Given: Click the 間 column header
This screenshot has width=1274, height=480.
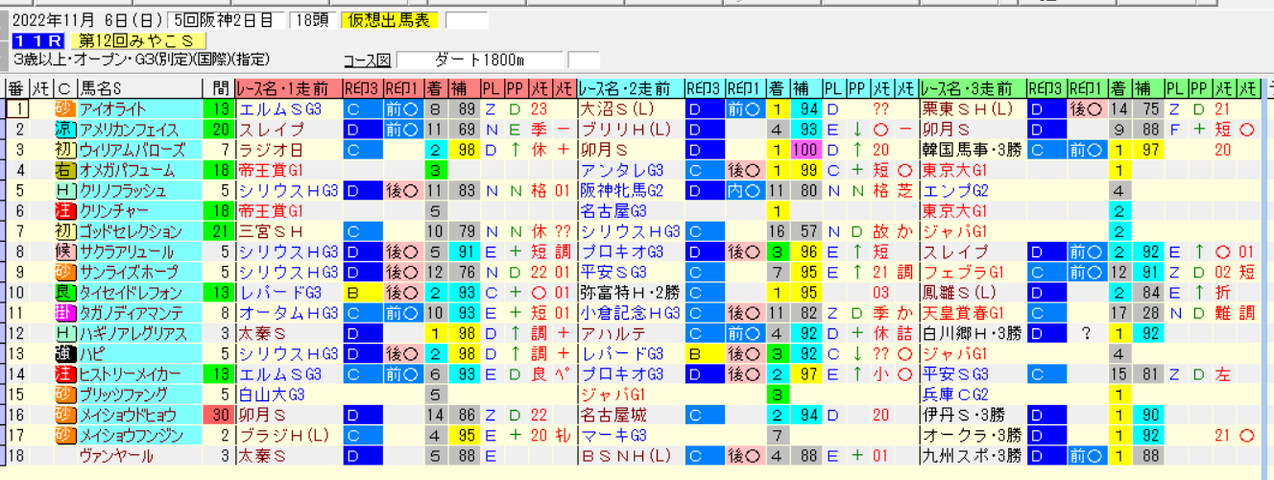Looking at the screenshot, I should point(219,88).
